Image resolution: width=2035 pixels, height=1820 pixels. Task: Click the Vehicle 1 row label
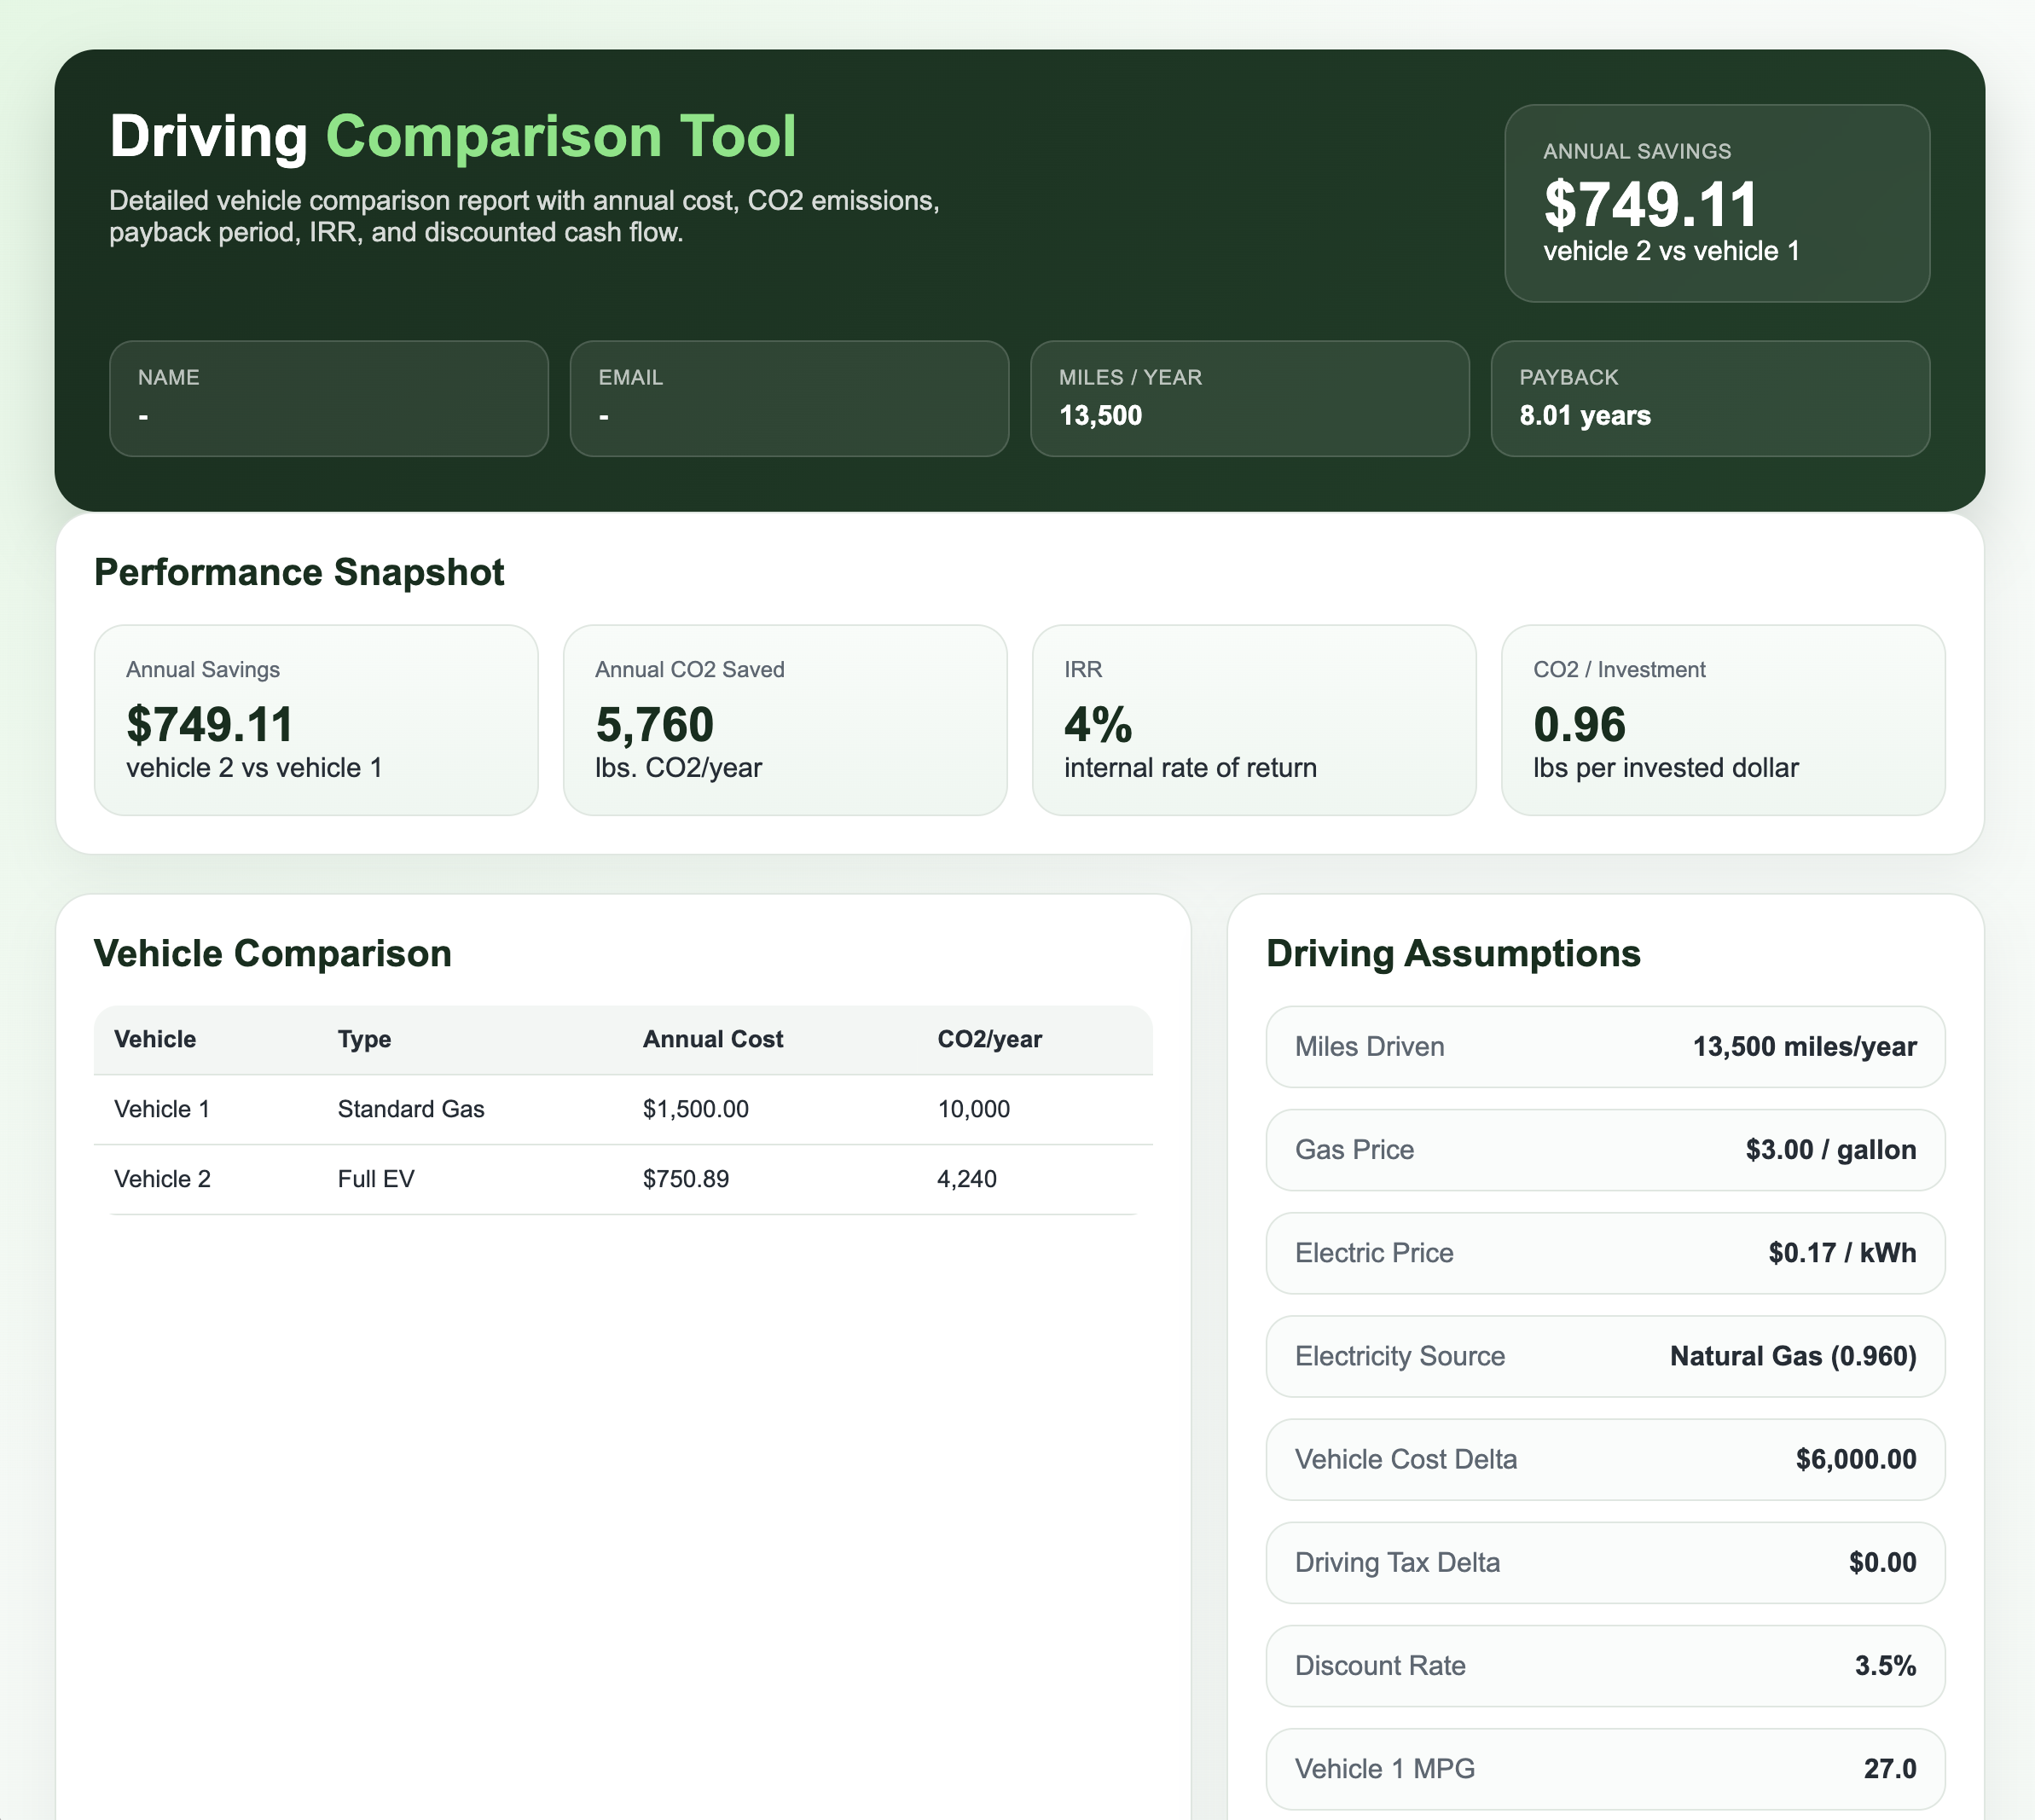click(x=162, y=1109)
